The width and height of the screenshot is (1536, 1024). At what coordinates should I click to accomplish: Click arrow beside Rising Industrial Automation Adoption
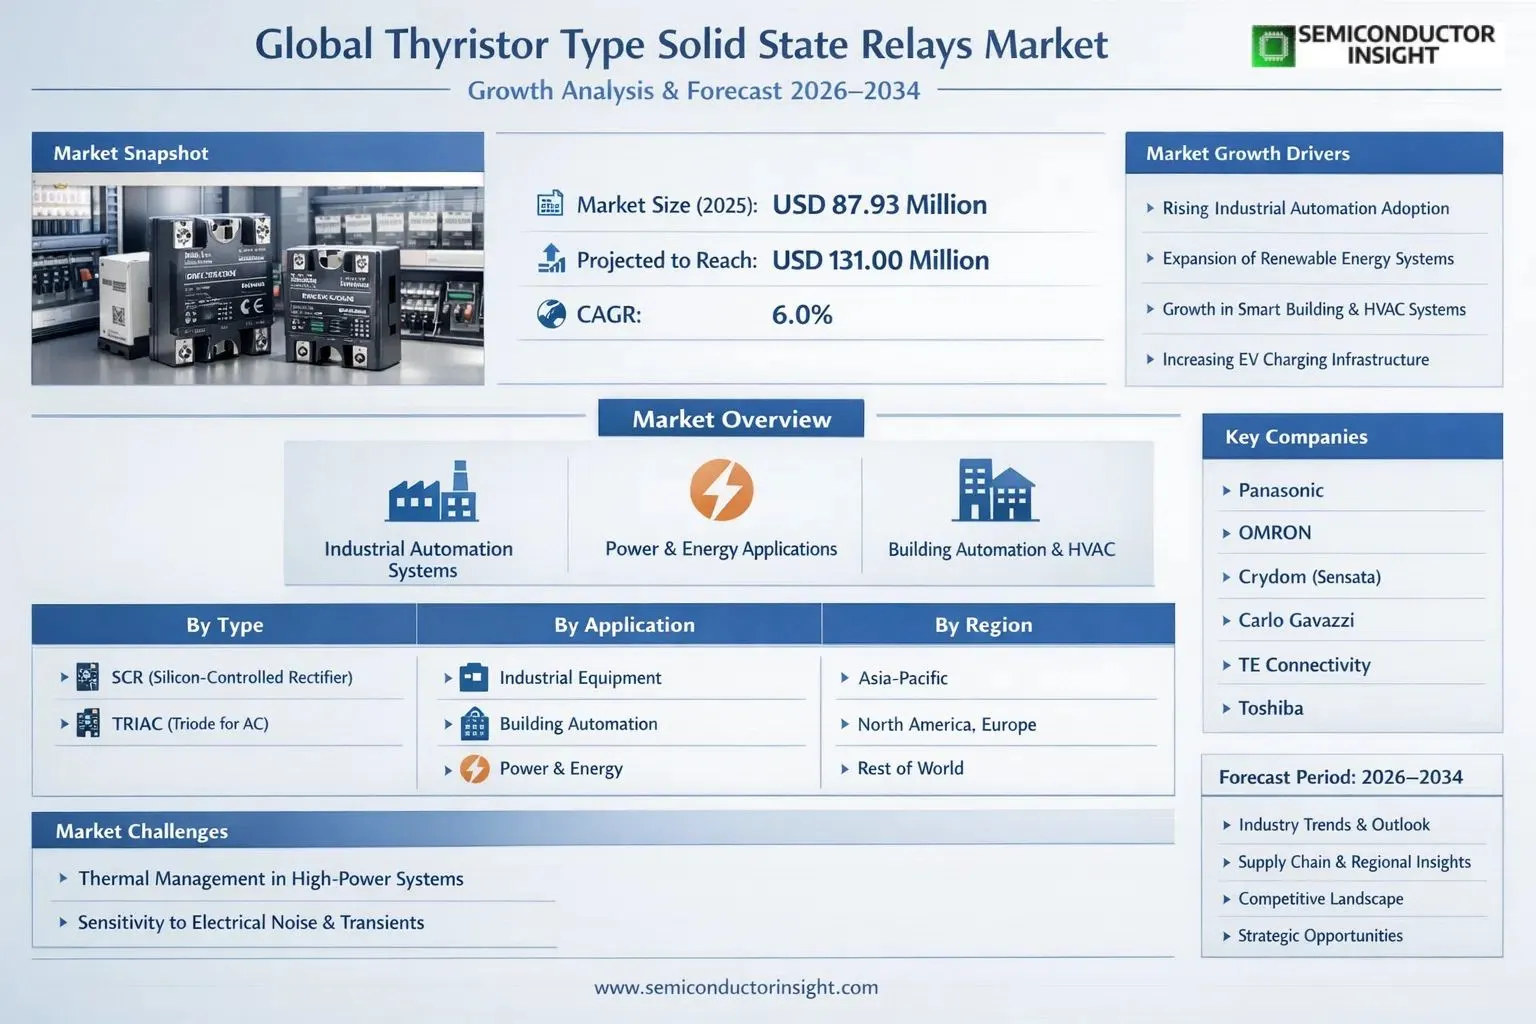point(1150,208)
